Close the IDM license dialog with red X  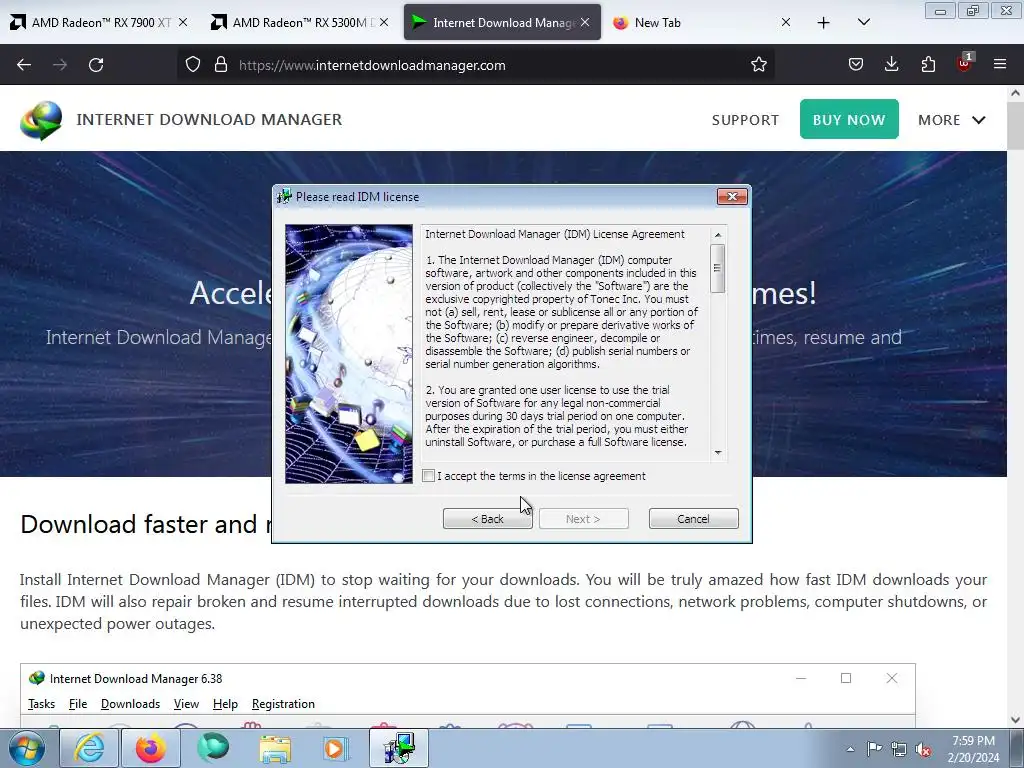[x=732, y=197]
